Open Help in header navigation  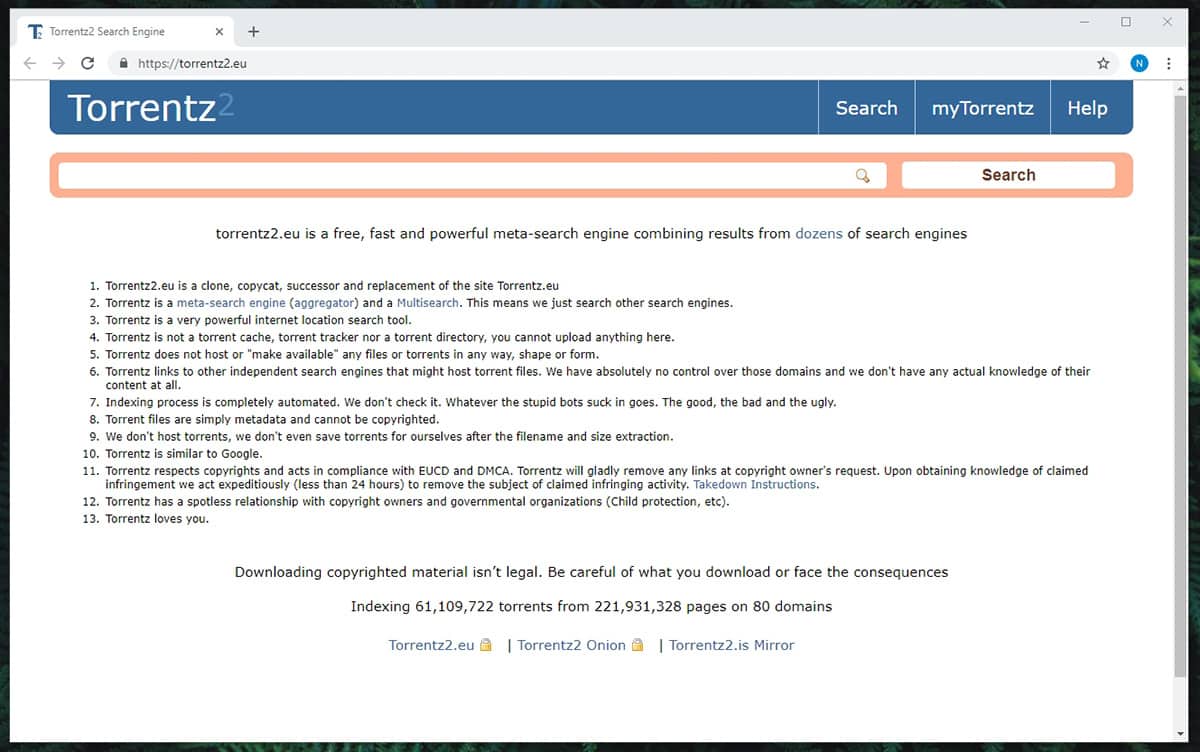tap(1087, 108)
